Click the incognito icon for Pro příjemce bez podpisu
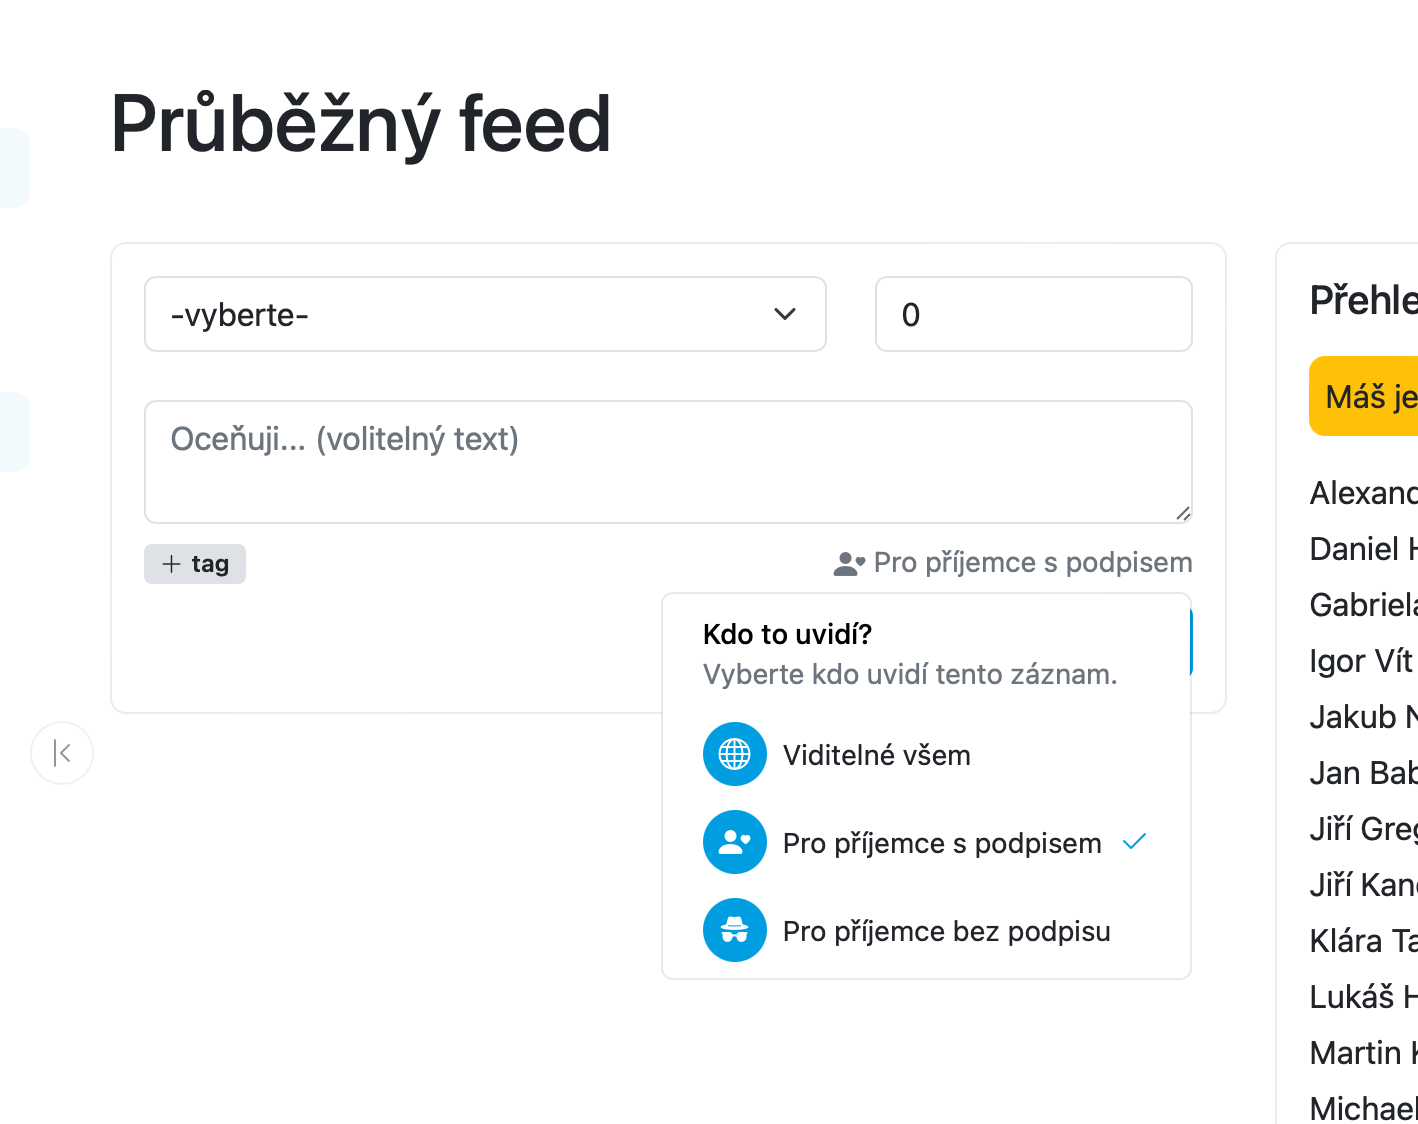 point(735,930)
